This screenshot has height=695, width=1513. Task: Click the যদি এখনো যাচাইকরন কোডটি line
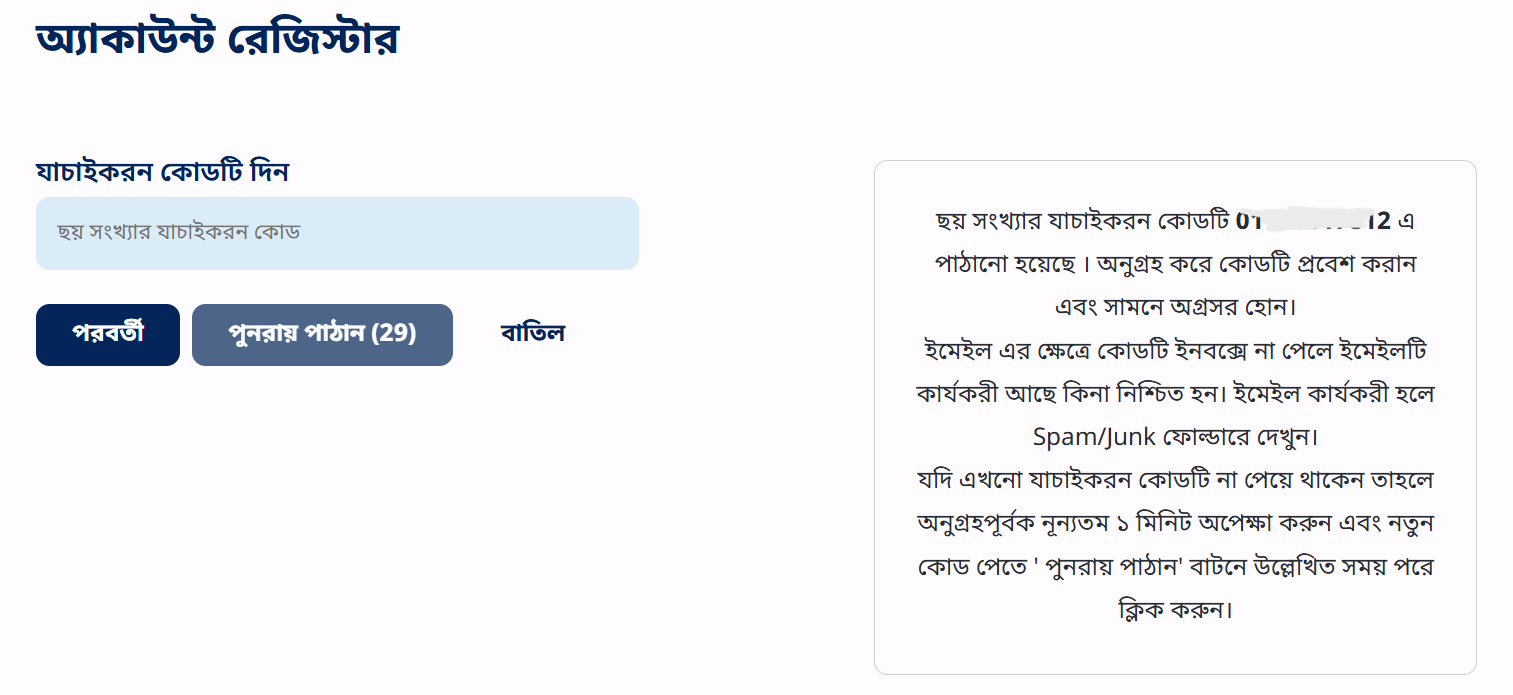[1175, 480]
